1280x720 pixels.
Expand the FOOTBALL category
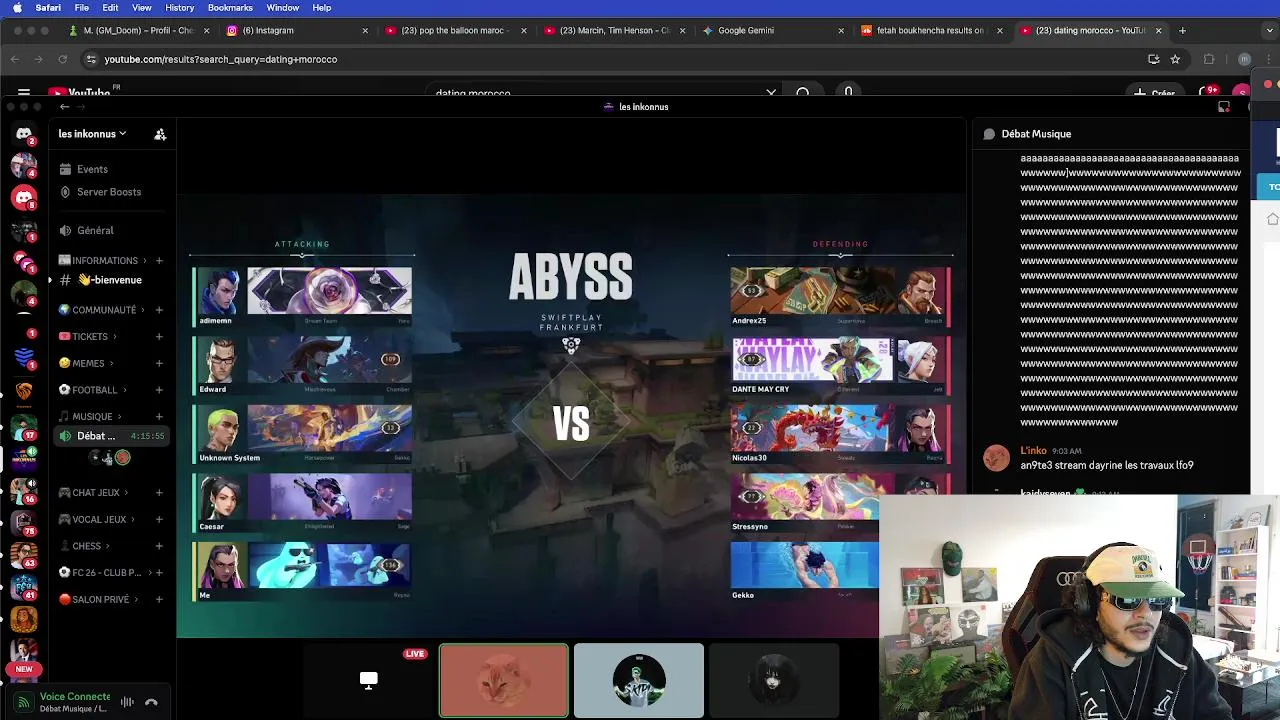pos(93,390)
